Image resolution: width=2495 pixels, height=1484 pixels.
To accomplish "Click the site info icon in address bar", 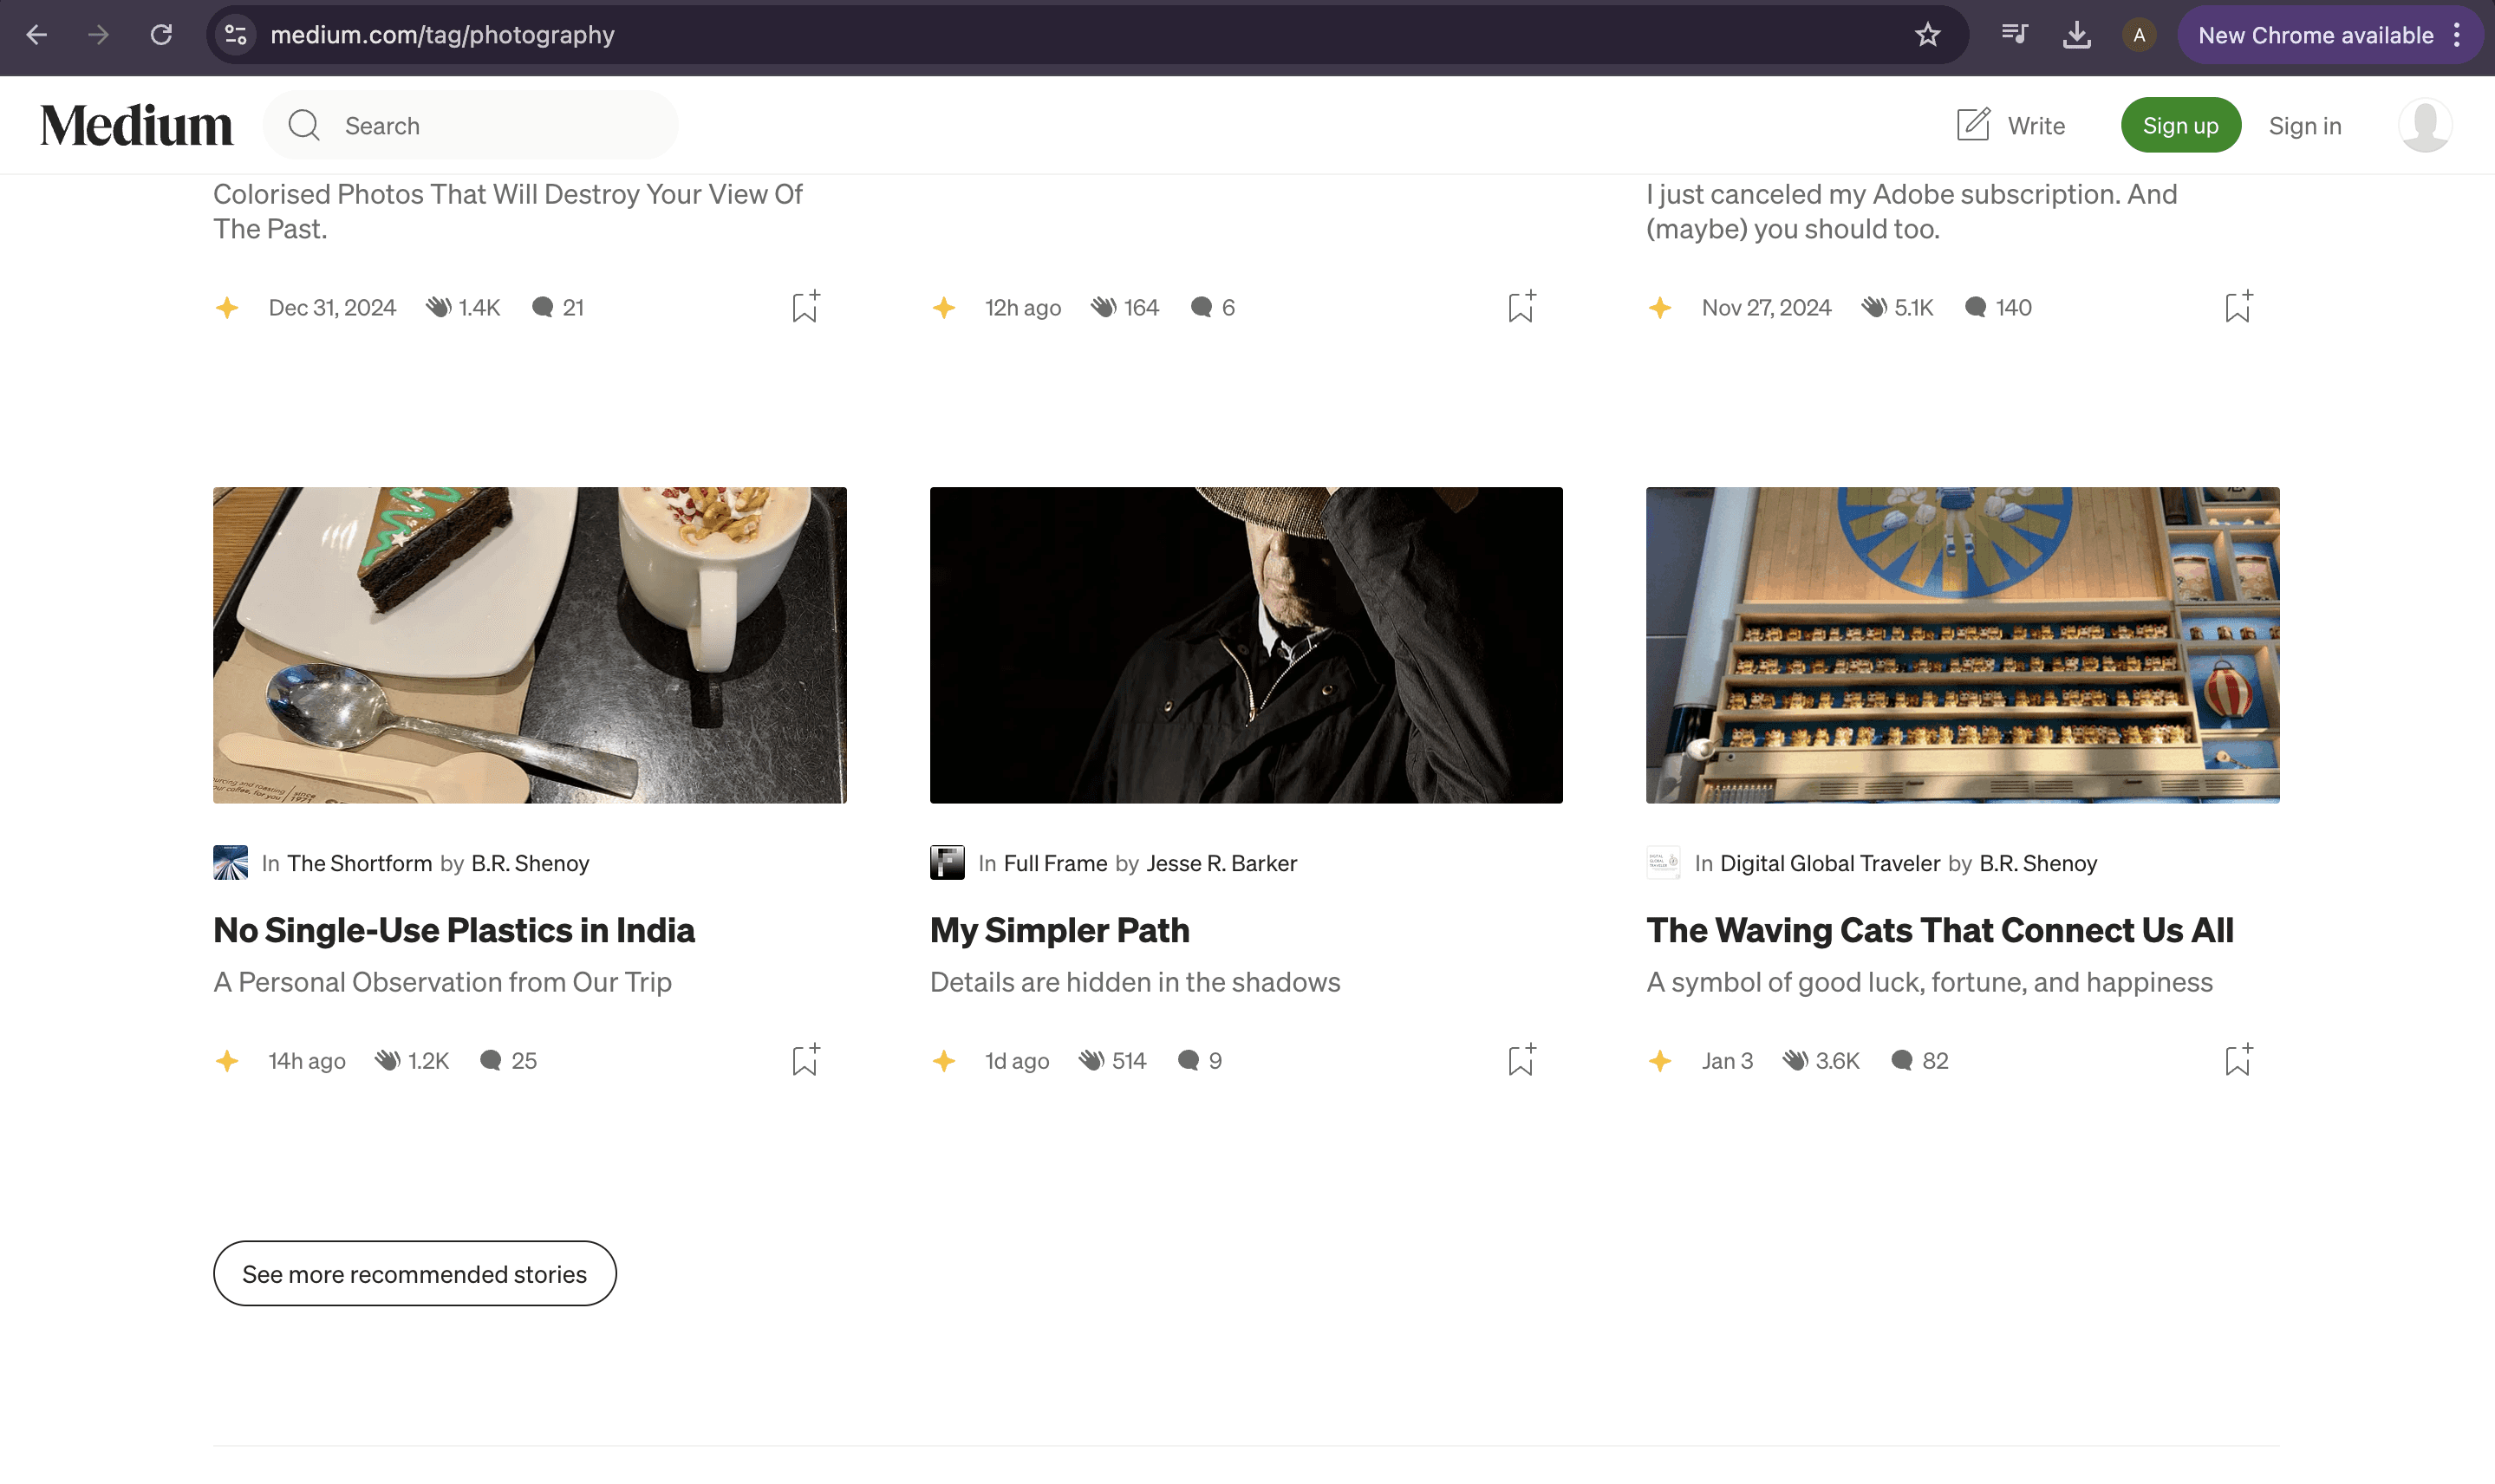I will pyautogui.click(x=236, y=35).
